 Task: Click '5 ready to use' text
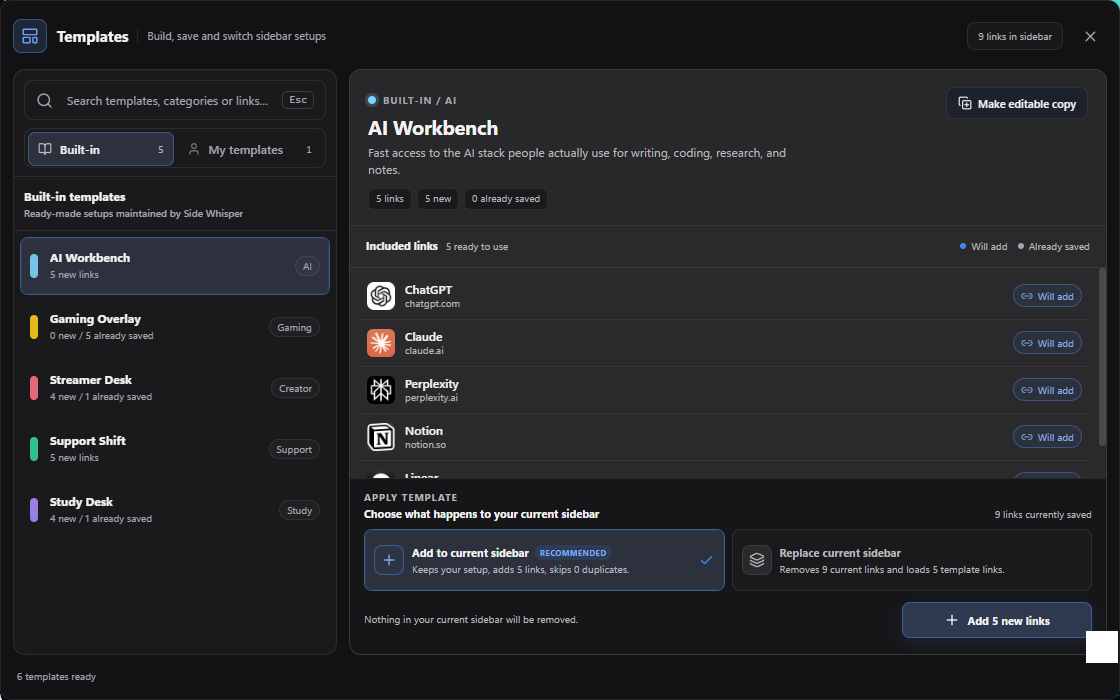click(477, 246)
